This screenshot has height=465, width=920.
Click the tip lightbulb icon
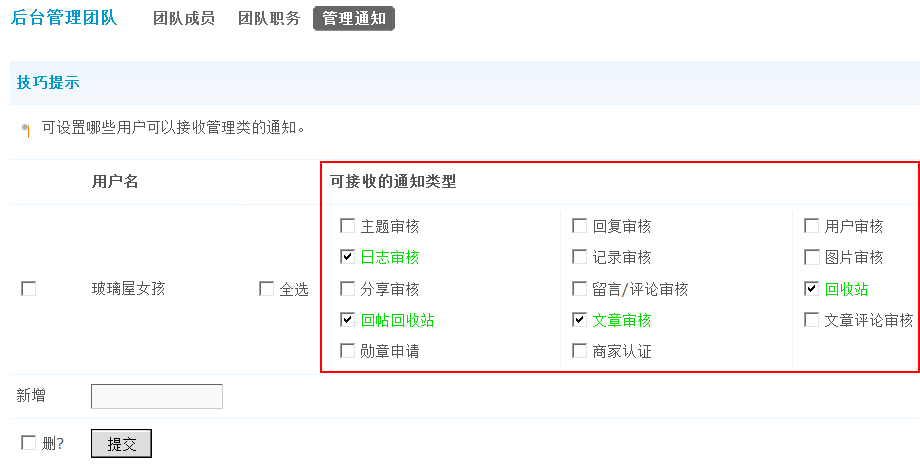tap(25, 130)
